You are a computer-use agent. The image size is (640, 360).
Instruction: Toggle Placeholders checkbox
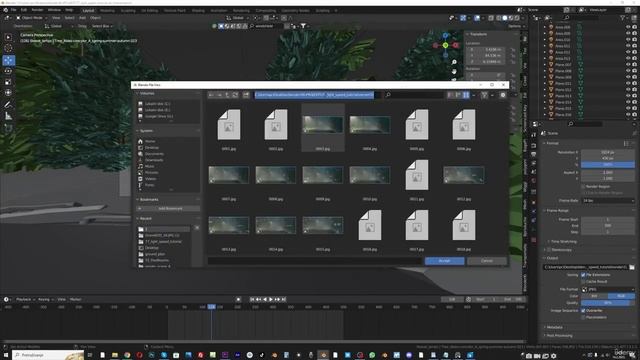(x=583, y=317)
